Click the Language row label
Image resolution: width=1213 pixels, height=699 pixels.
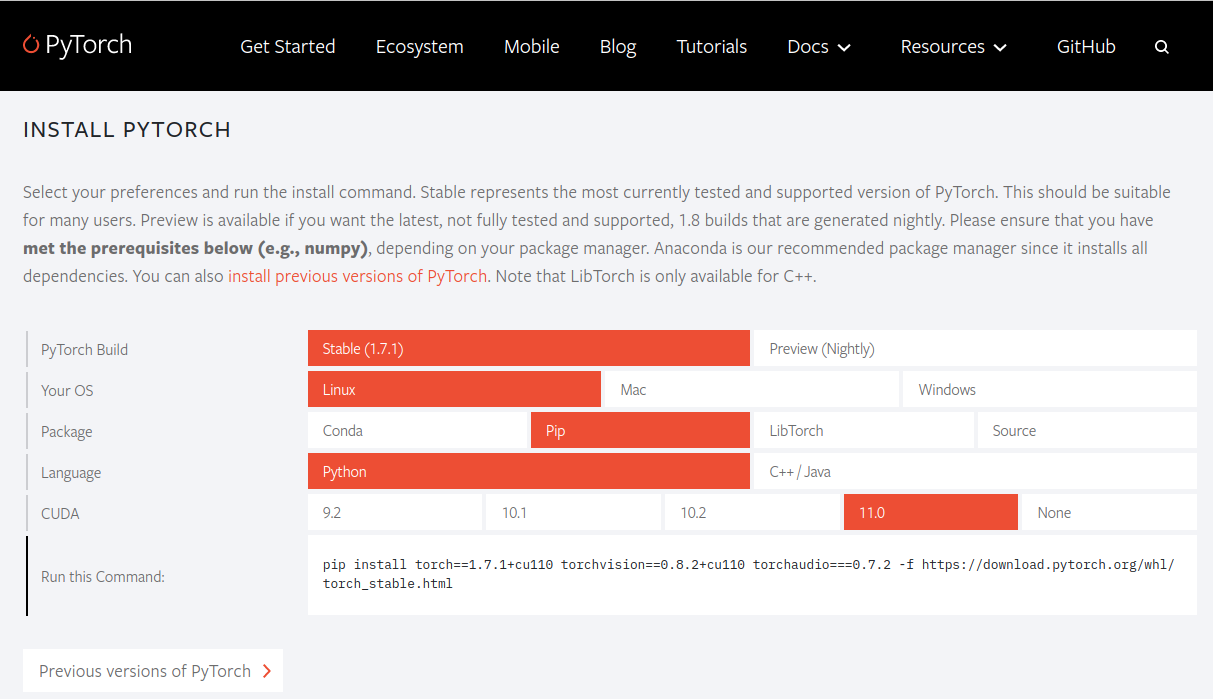click(x=71, y=473)
